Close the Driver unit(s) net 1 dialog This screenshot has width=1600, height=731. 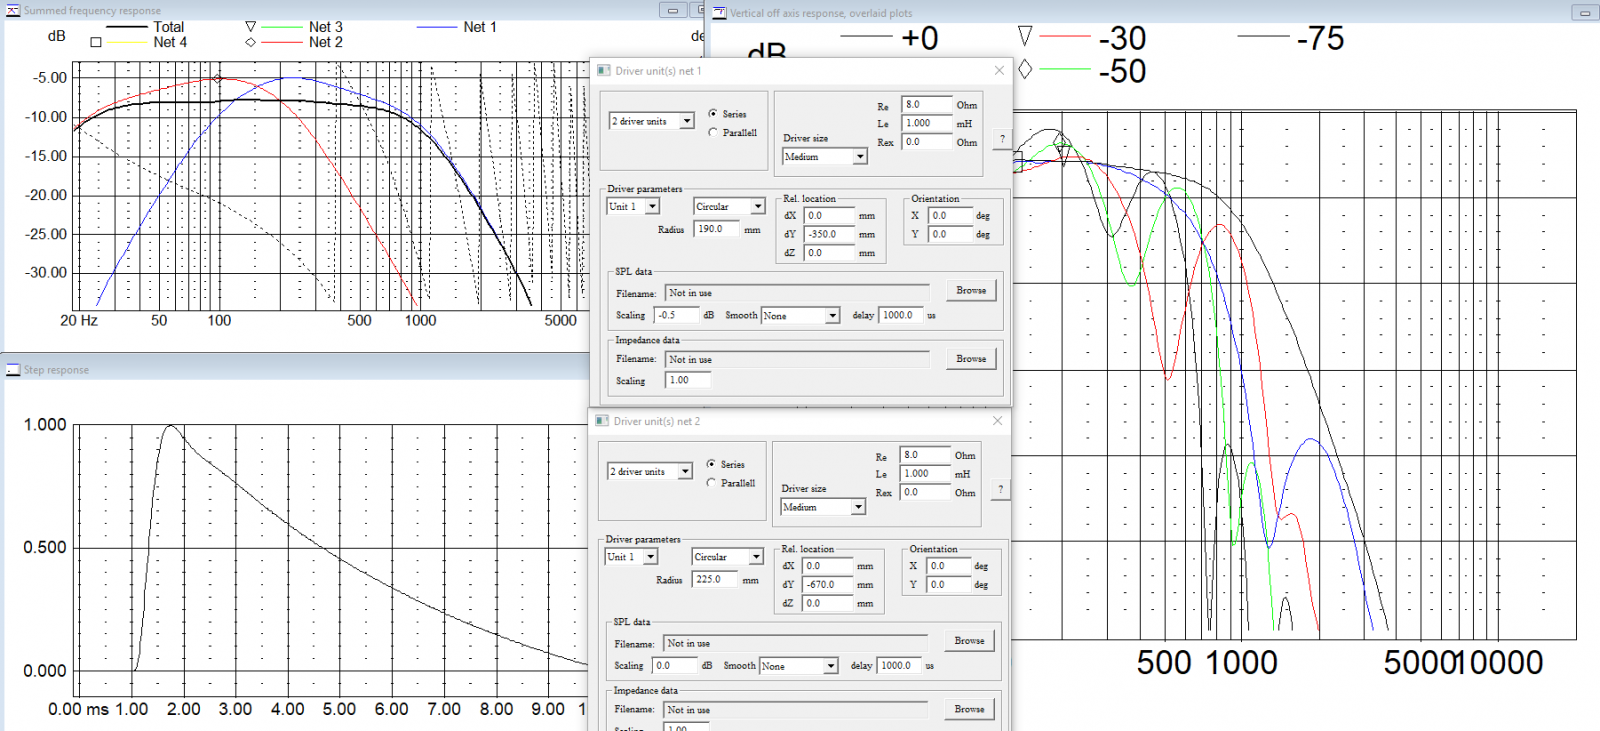[x=999, y=70]
